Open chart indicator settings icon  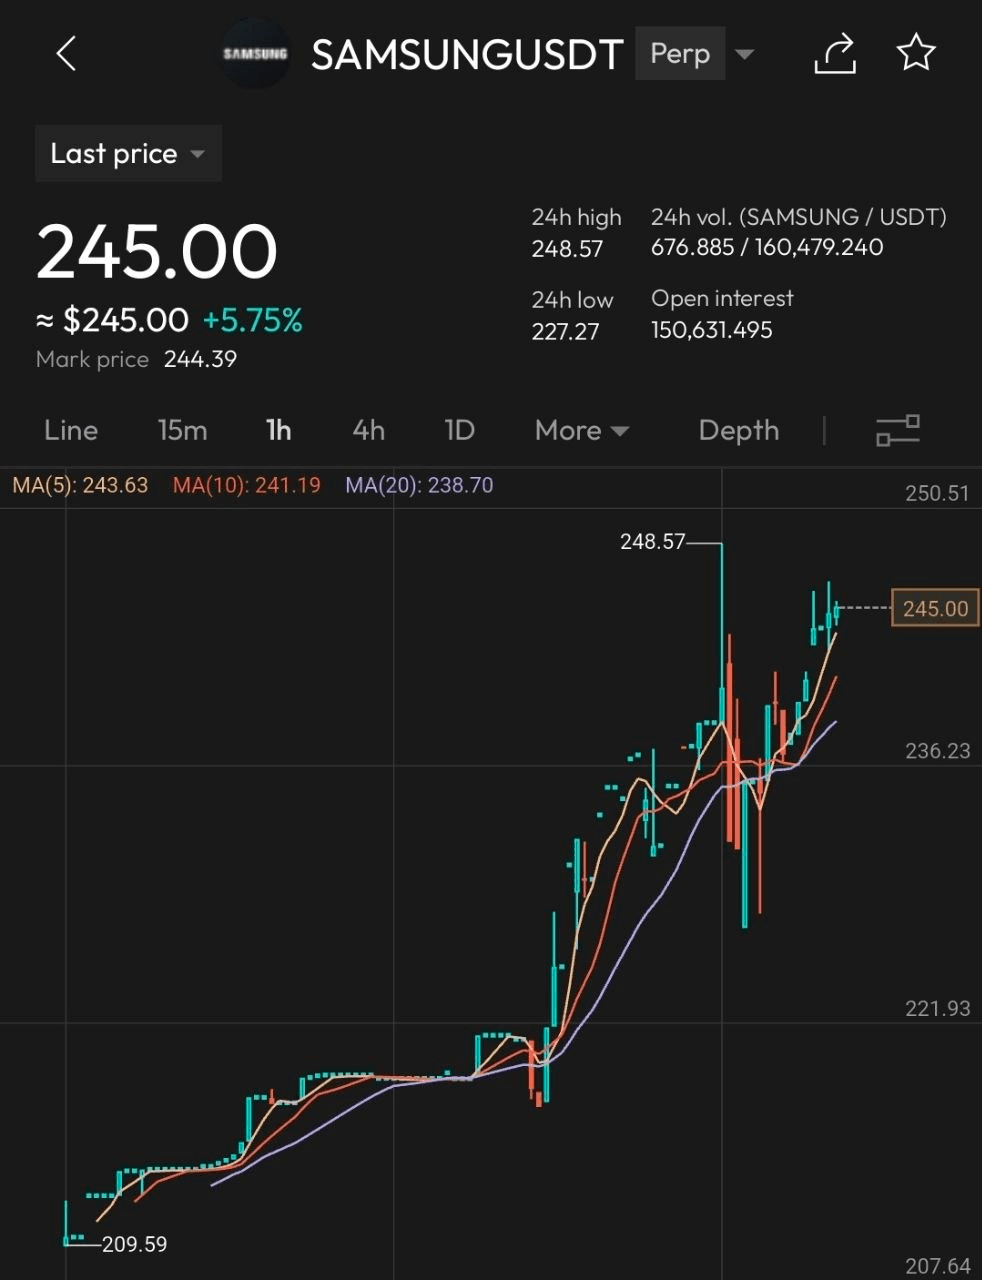pos(898,430)
